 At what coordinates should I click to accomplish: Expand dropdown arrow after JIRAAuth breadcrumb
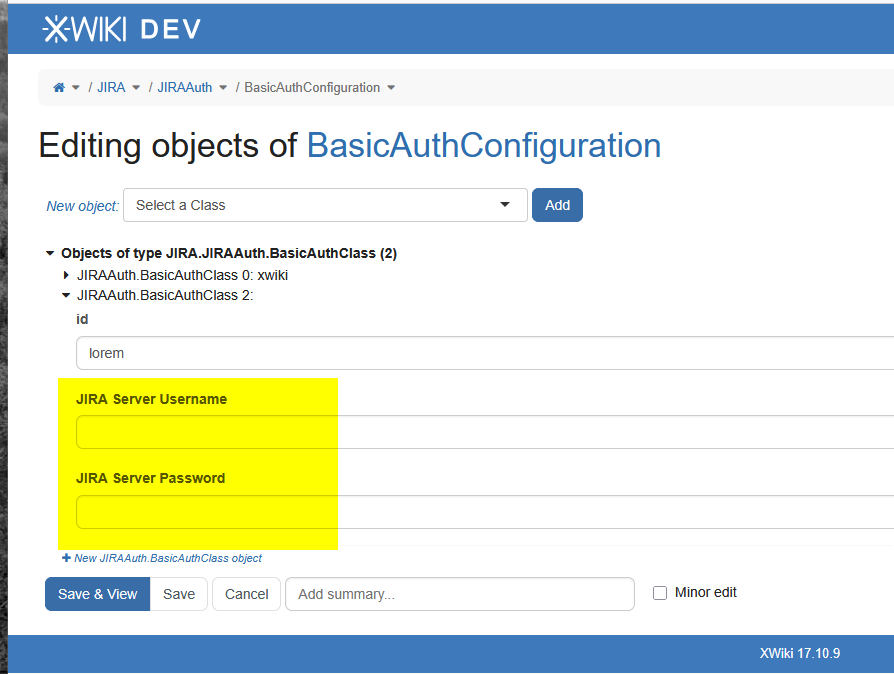224,88
